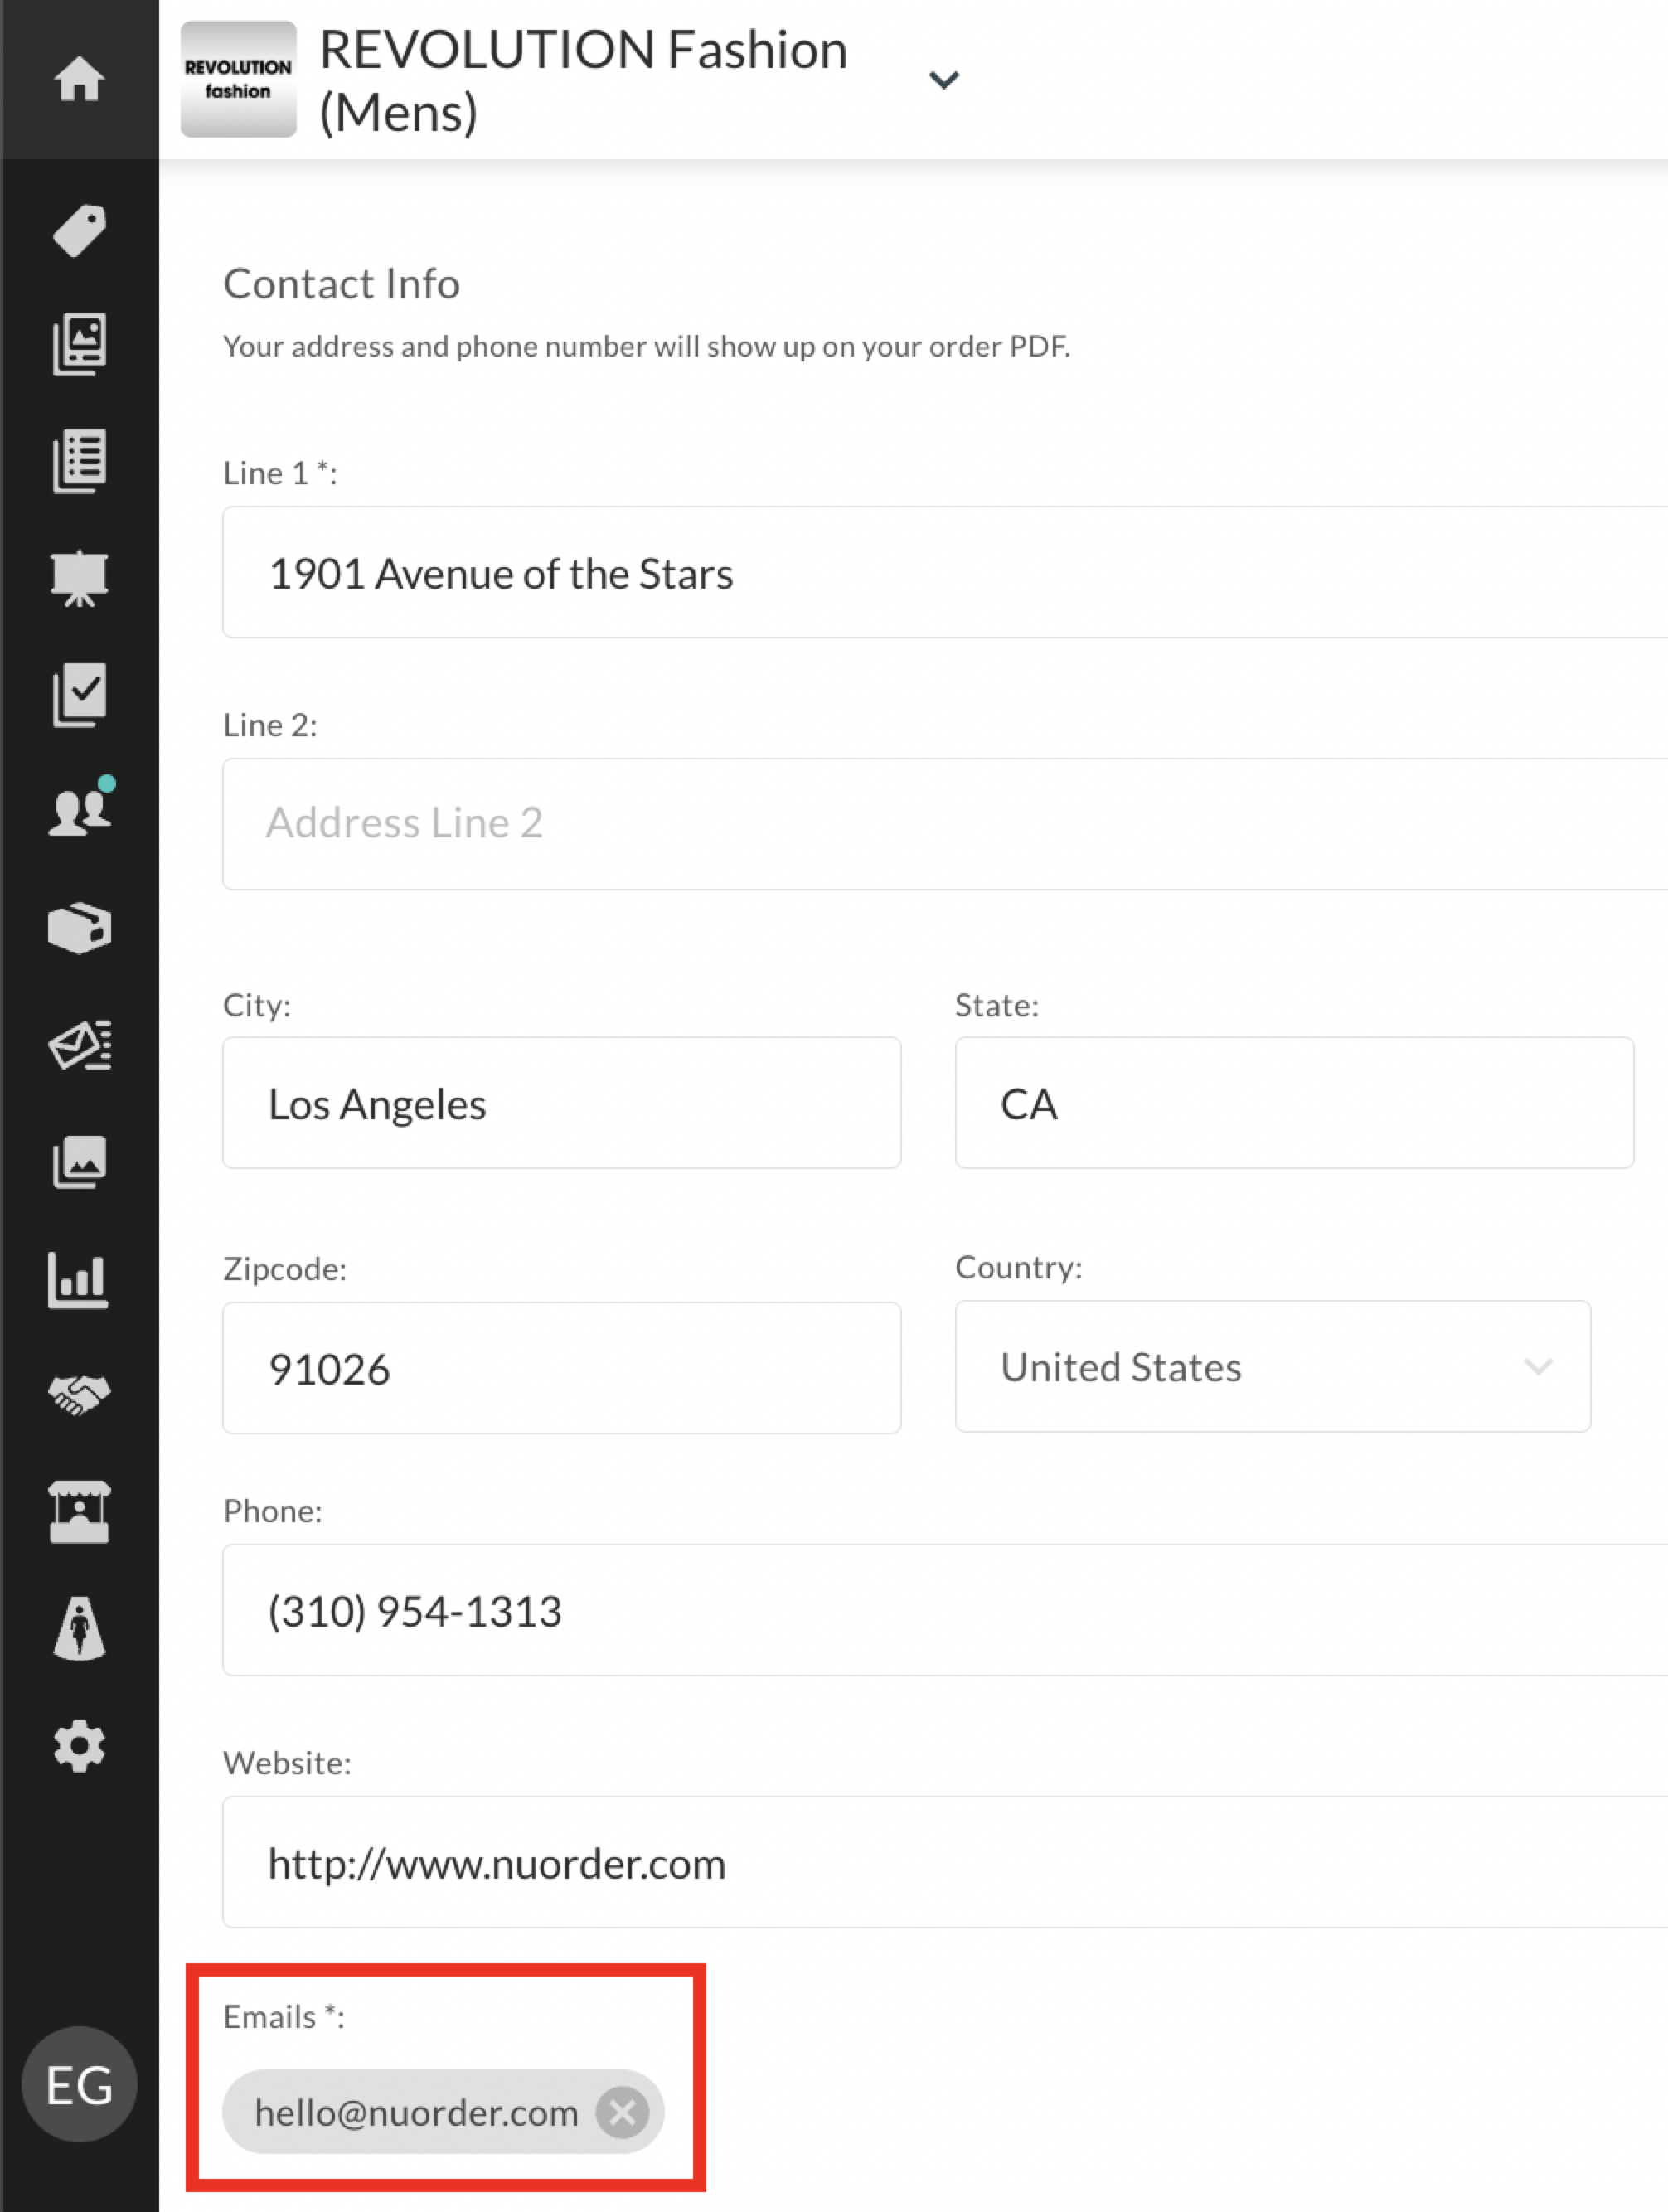This screenshot has width=1668, height=2212.
Task: Select the REVOLUTION fashion logo thumbnail
Action: tap(238, 79)
